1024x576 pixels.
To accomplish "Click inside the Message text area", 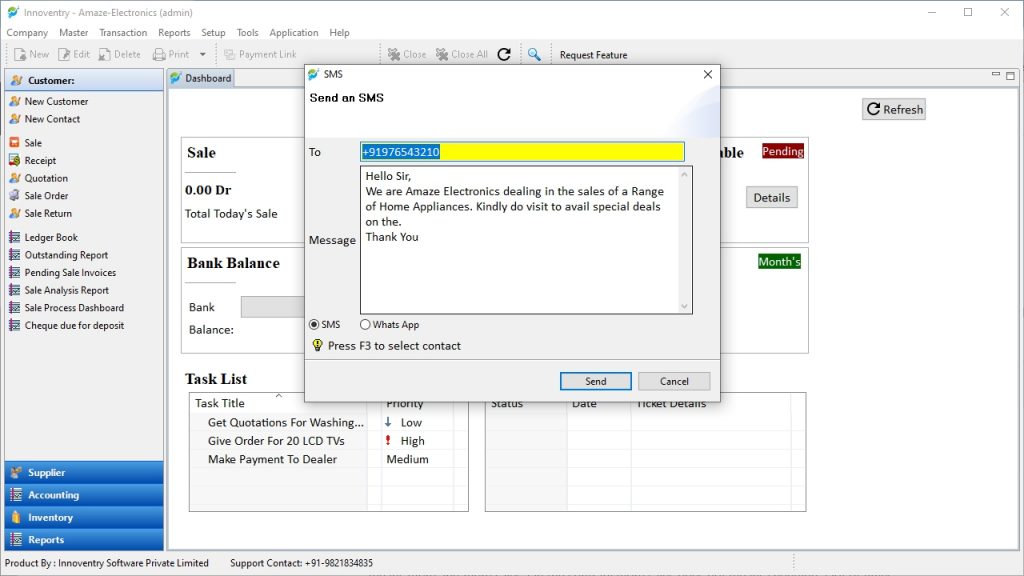I will coord(520,240).
